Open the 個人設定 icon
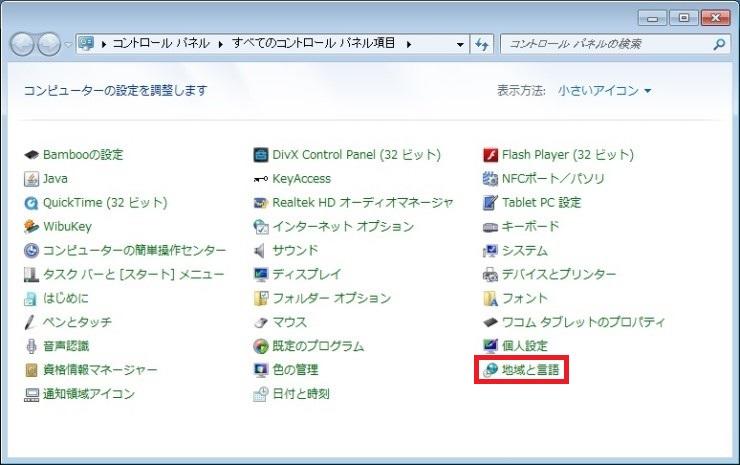The height and width of the screenshot is (465, 740). [x=490, y=346]
